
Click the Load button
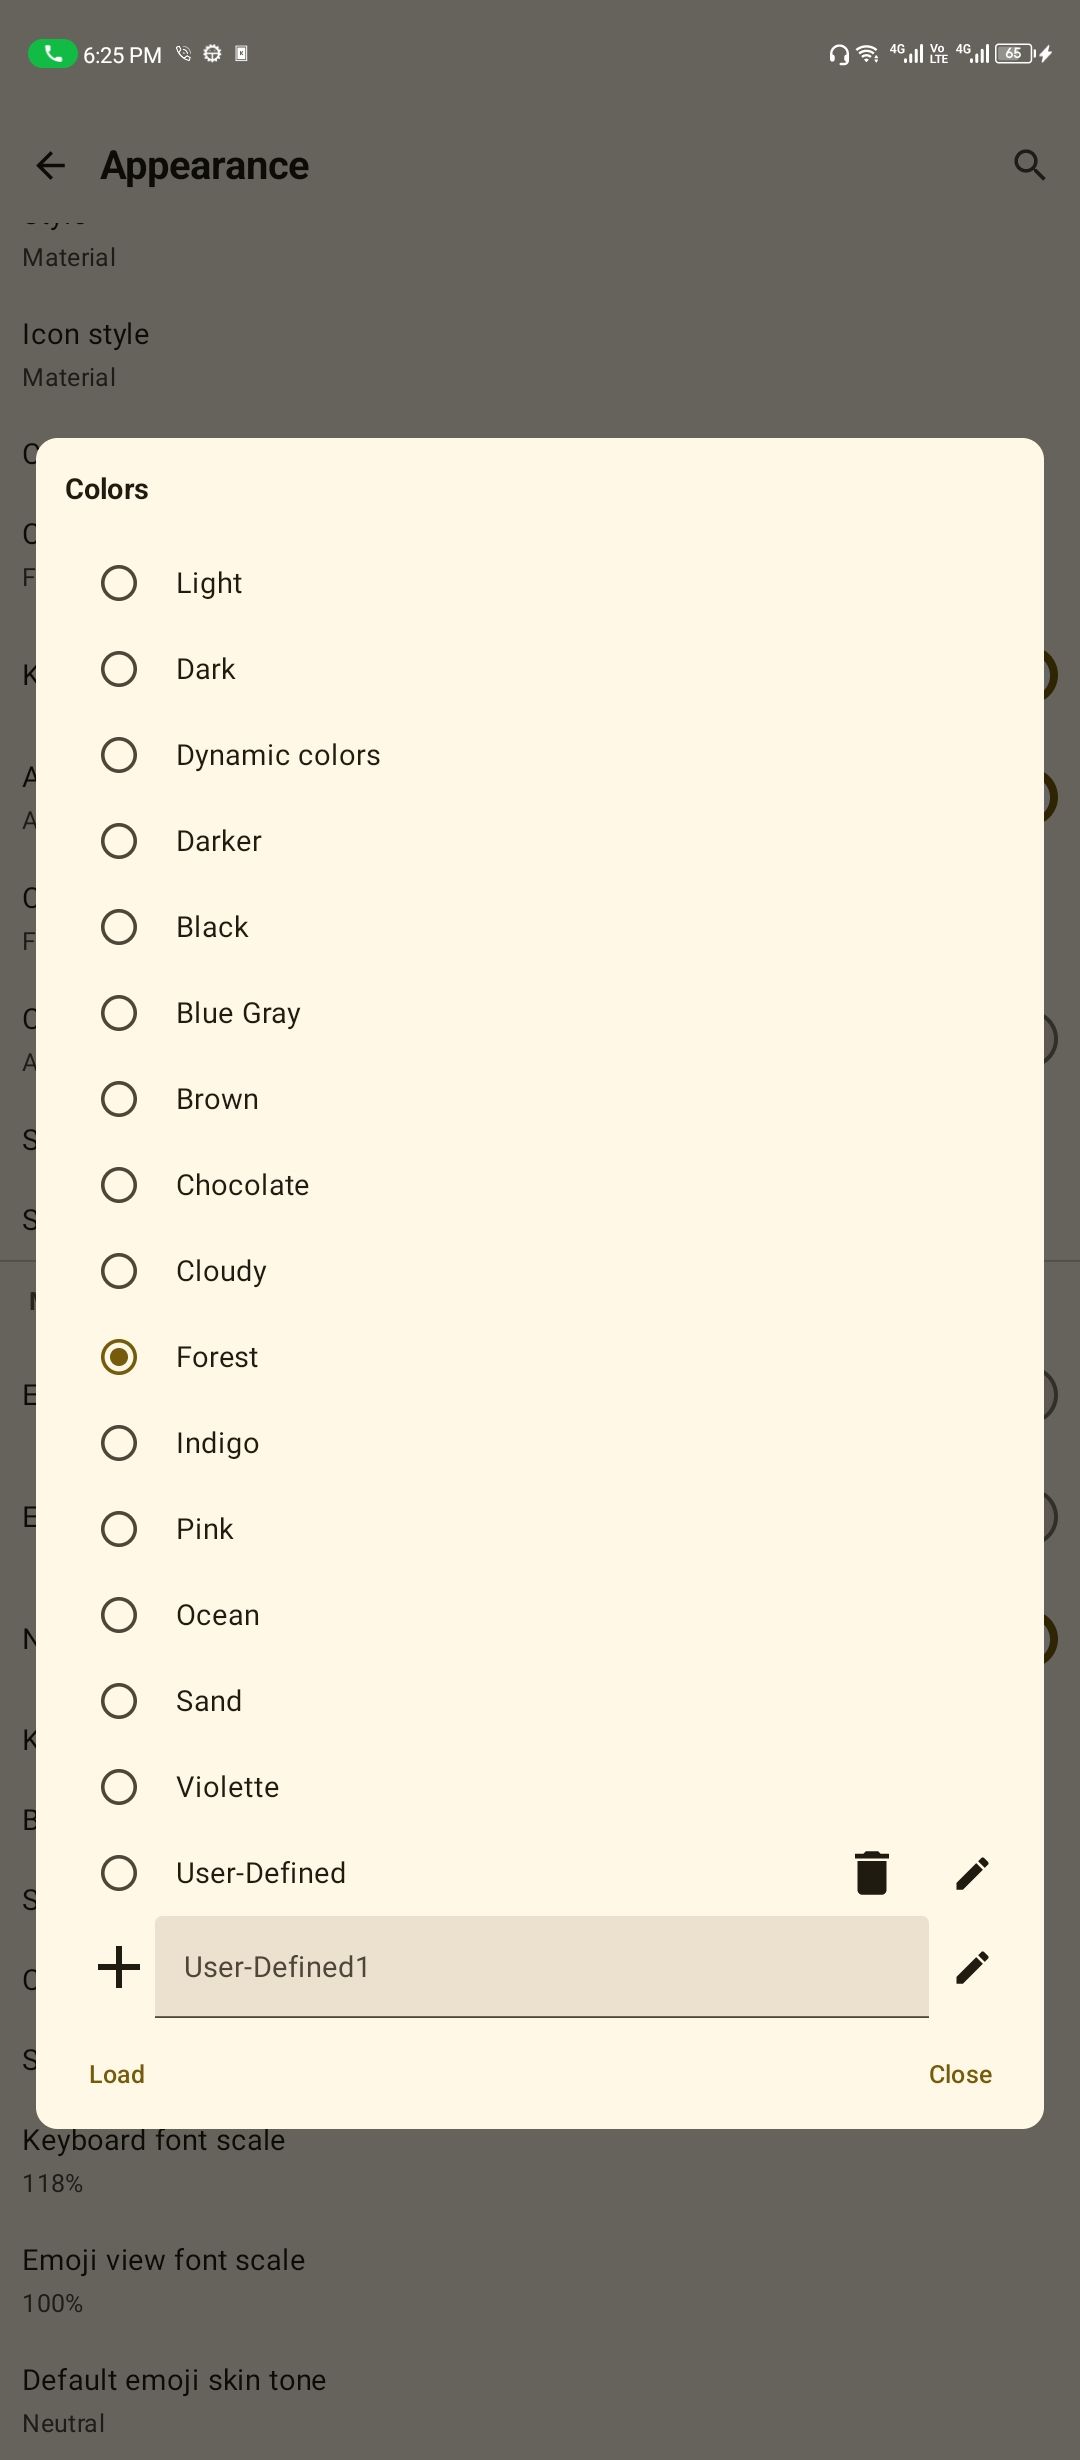tap(117, 2074)
